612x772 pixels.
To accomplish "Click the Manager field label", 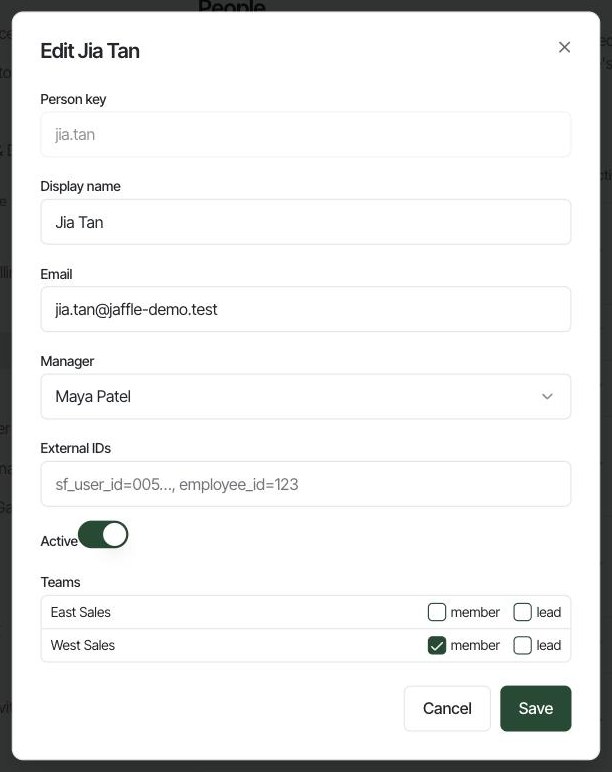I will [67, 361].
